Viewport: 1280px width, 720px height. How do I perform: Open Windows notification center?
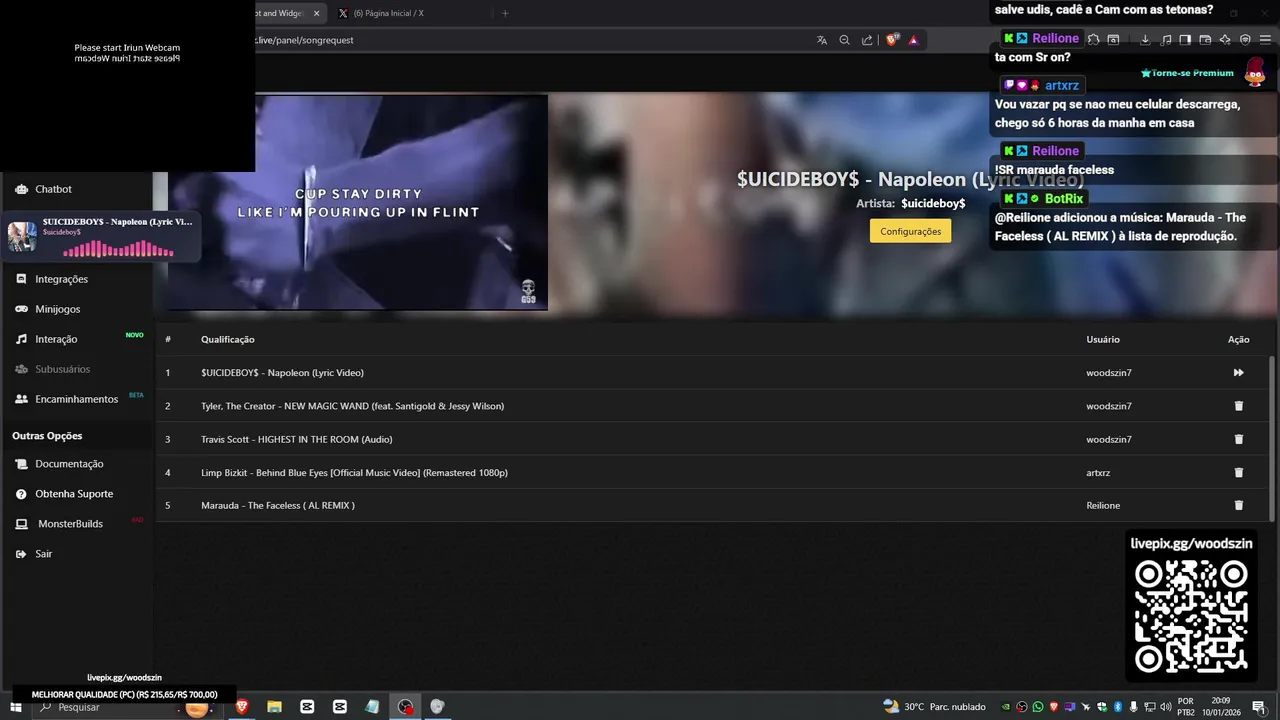click(1259, 707)
